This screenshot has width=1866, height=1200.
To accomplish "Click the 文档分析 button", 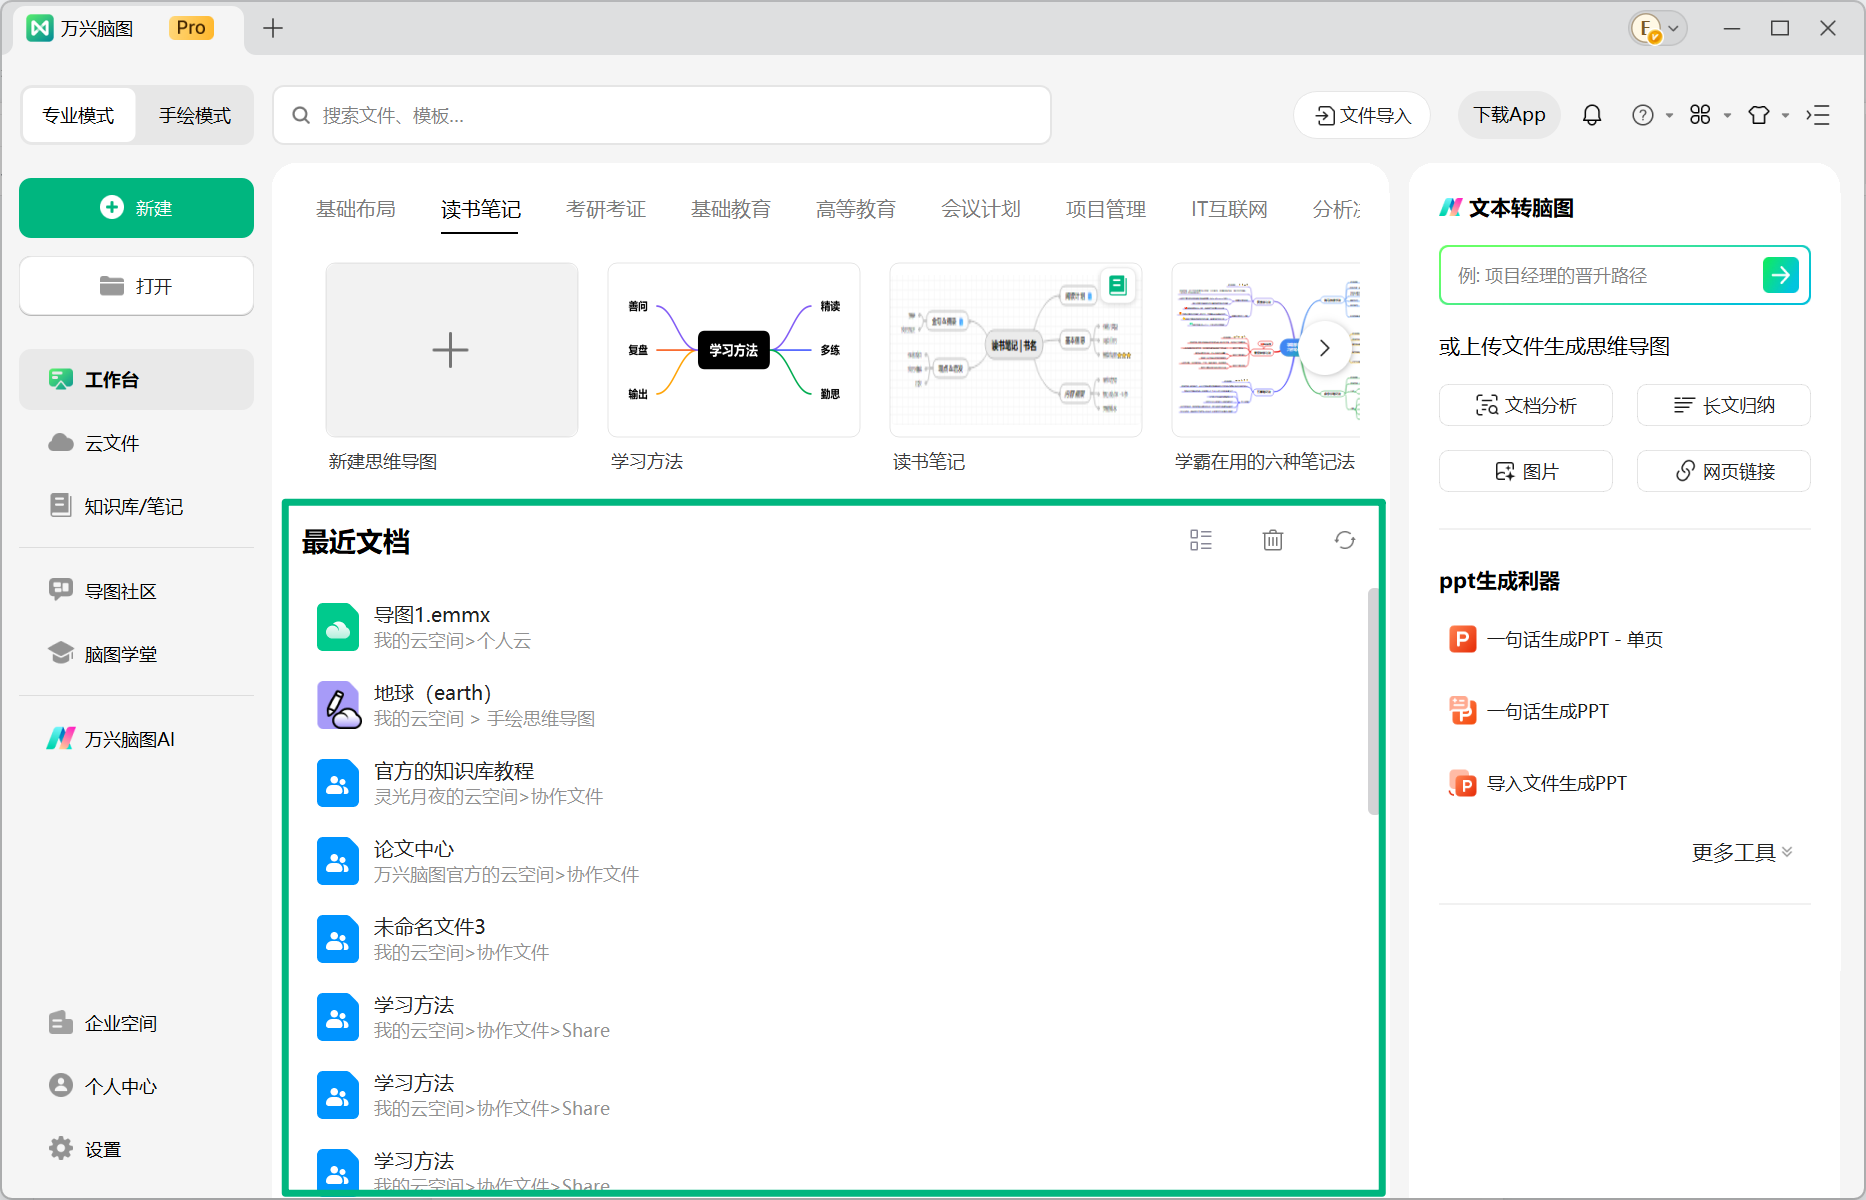I will click(1526, 405).
